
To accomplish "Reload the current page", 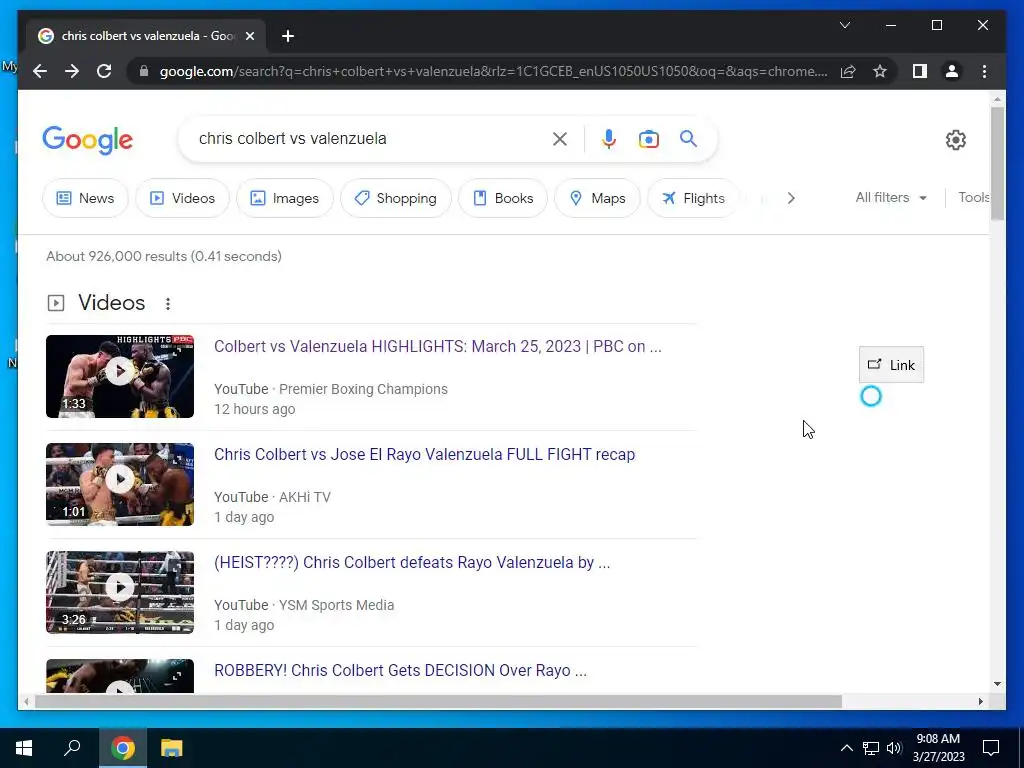I will point(104,71).
